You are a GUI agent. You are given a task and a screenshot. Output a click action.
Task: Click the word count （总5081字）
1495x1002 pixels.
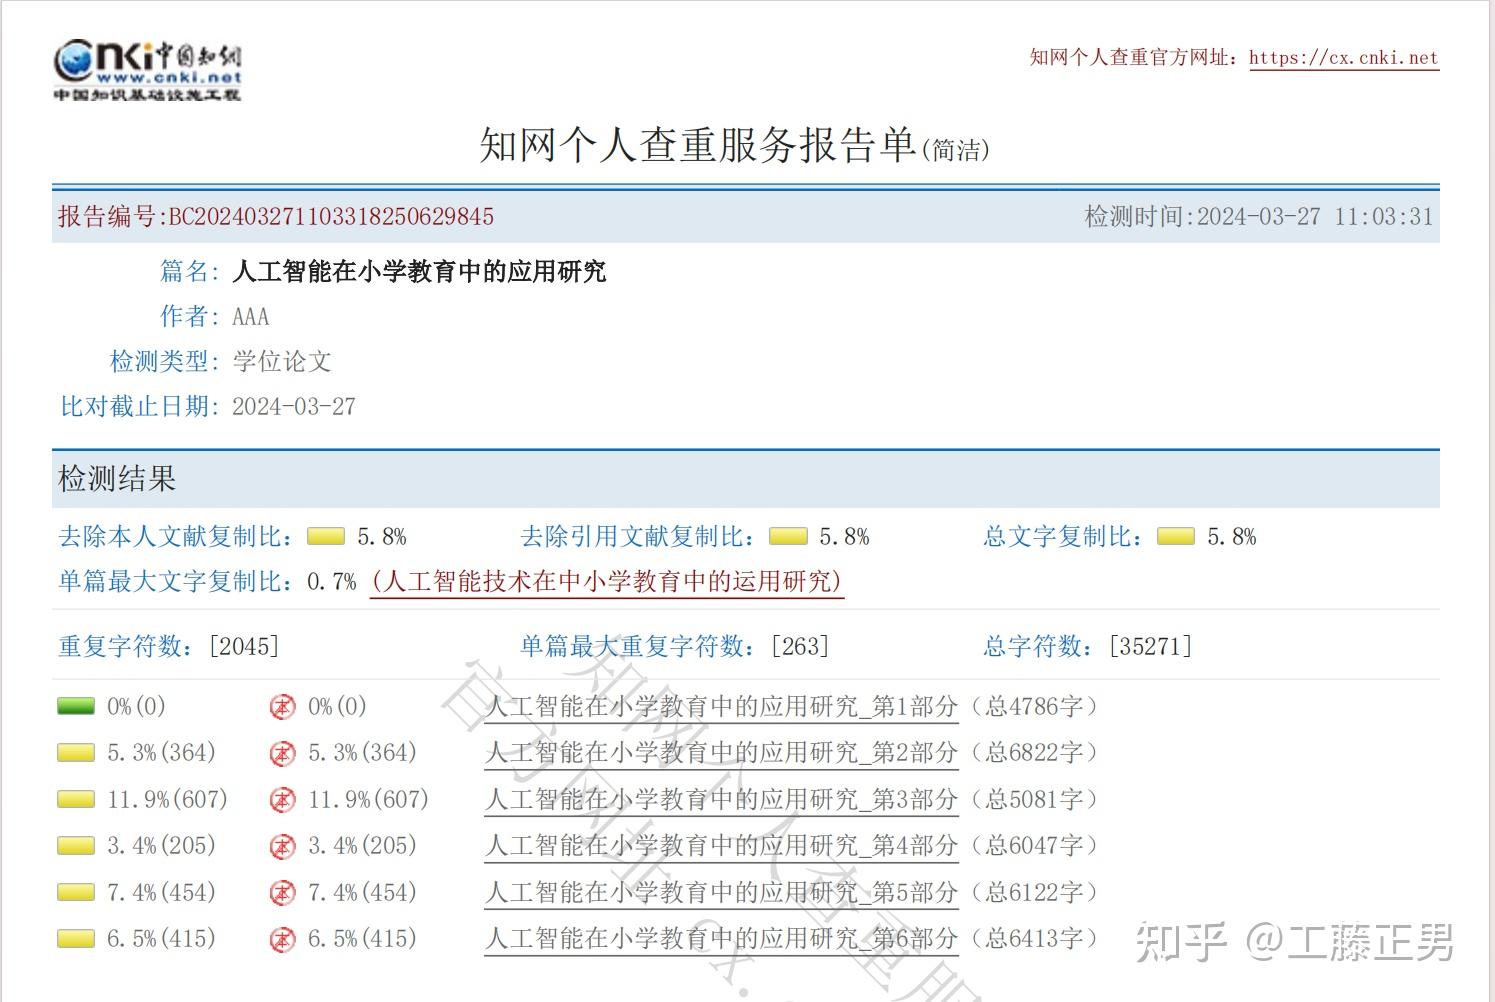1035,800
